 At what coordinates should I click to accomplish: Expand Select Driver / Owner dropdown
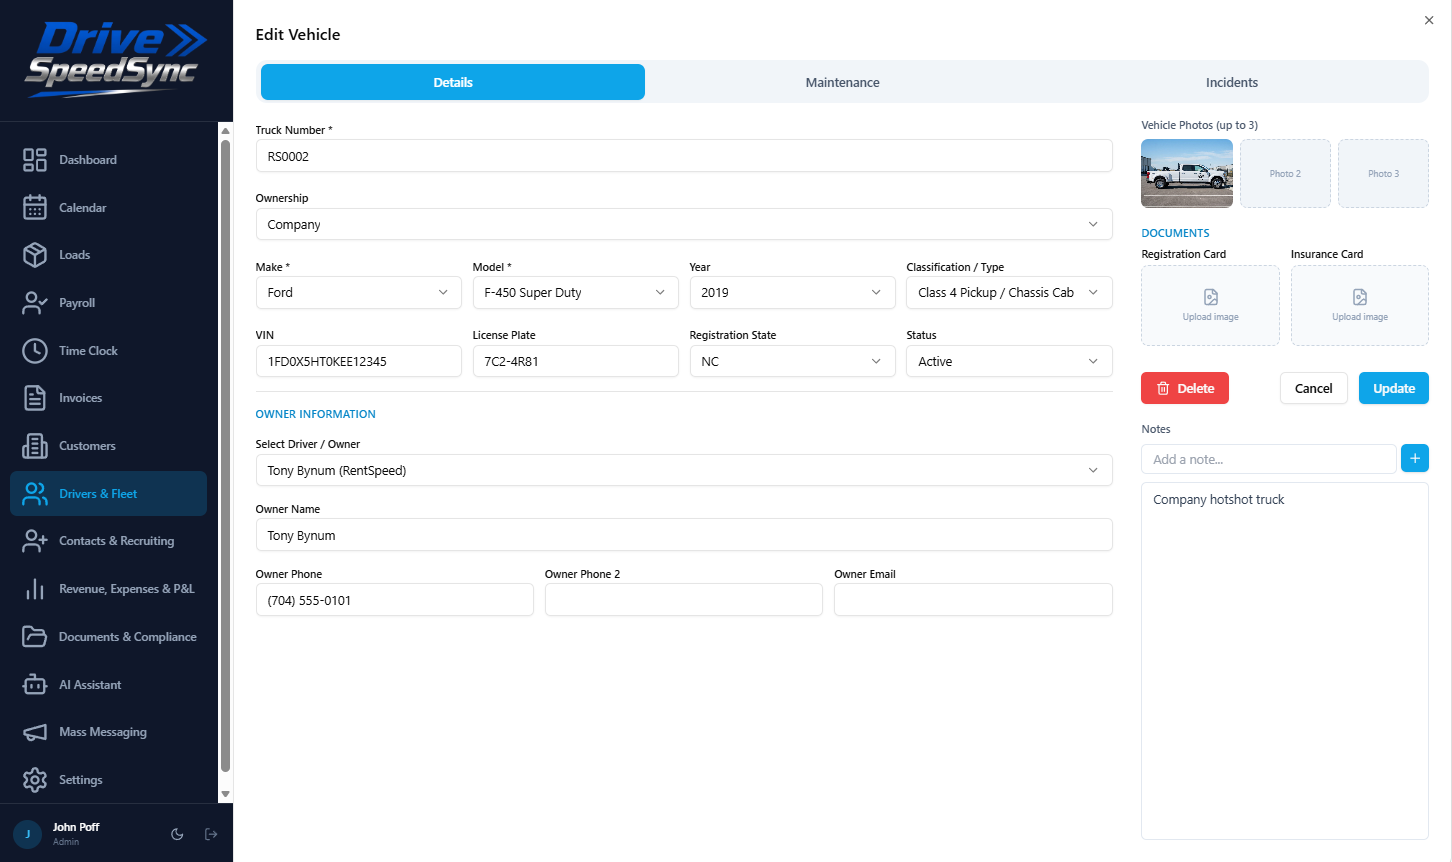684,470
